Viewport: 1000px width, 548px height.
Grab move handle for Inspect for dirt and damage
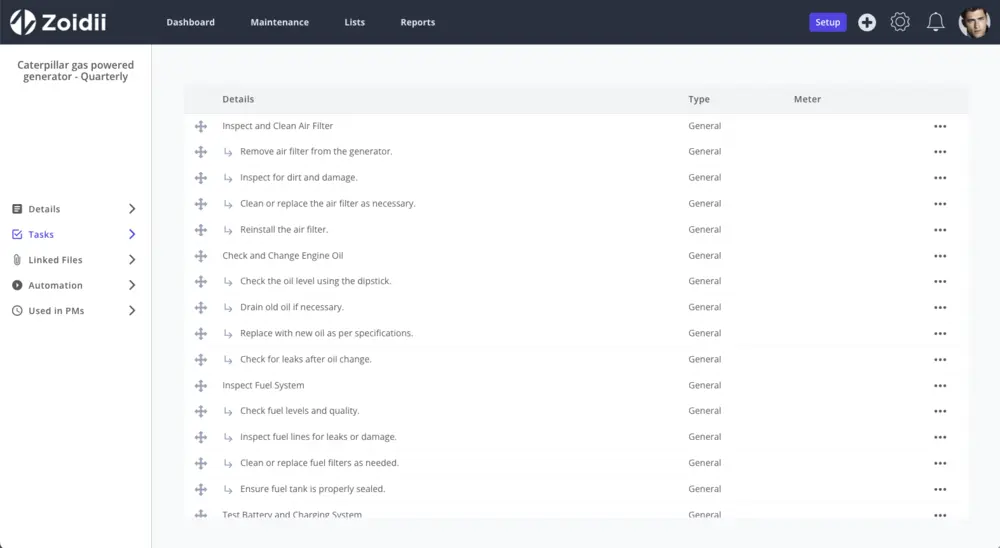click(x=201, y=178)
